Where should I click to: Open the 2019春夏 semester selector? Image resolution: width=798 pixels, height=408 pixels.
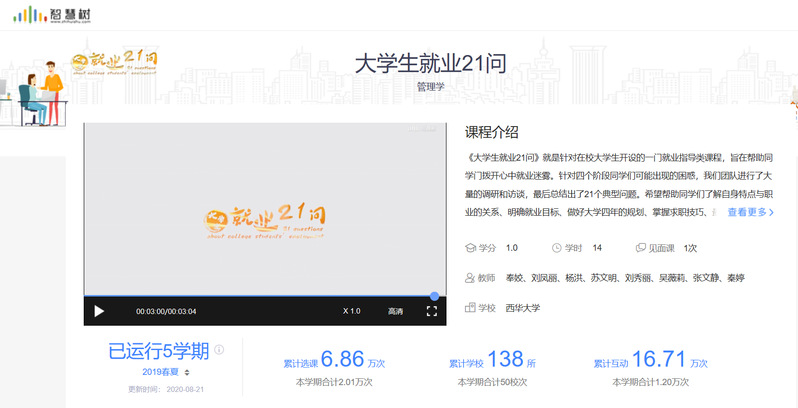[166, 372]
